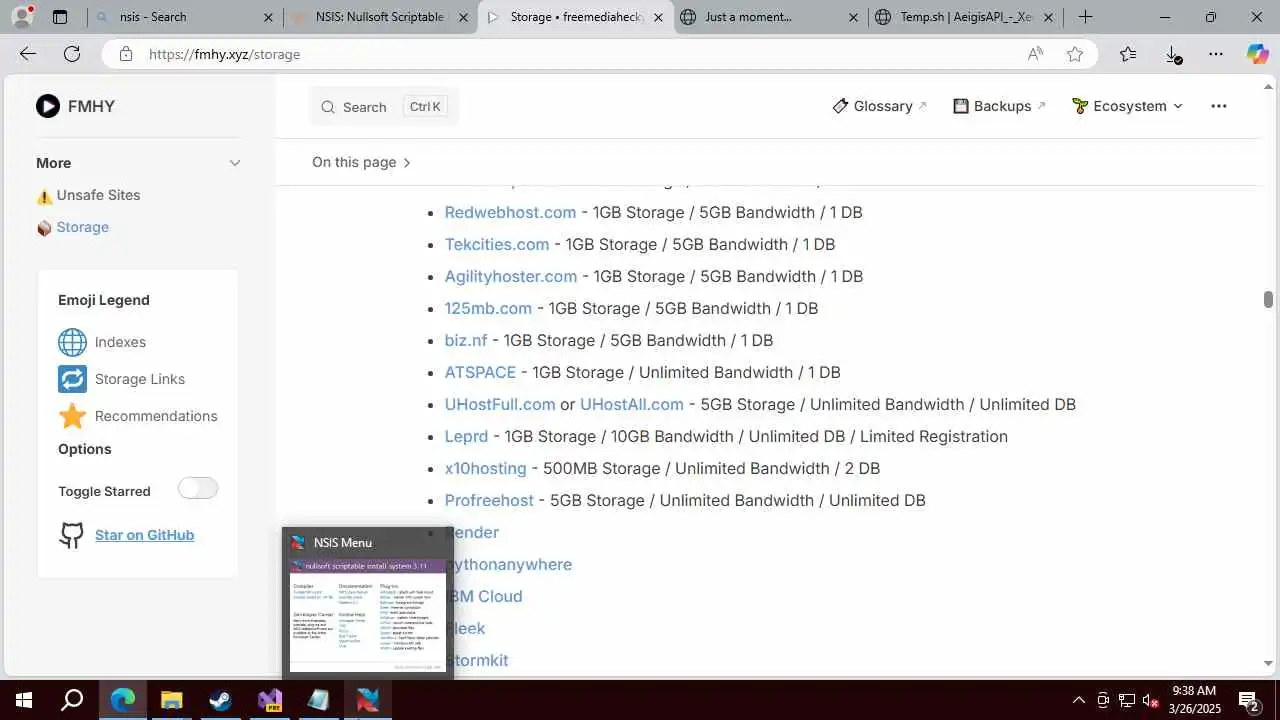The height and width of the screenshot is (720, 1280).
Task: Open the biz.nf link
Action: 466,340
